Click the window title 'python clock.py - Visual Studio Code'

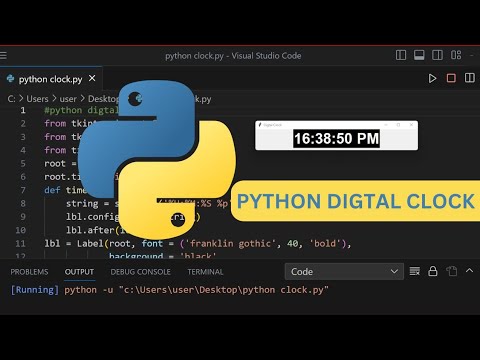(233, 56)
